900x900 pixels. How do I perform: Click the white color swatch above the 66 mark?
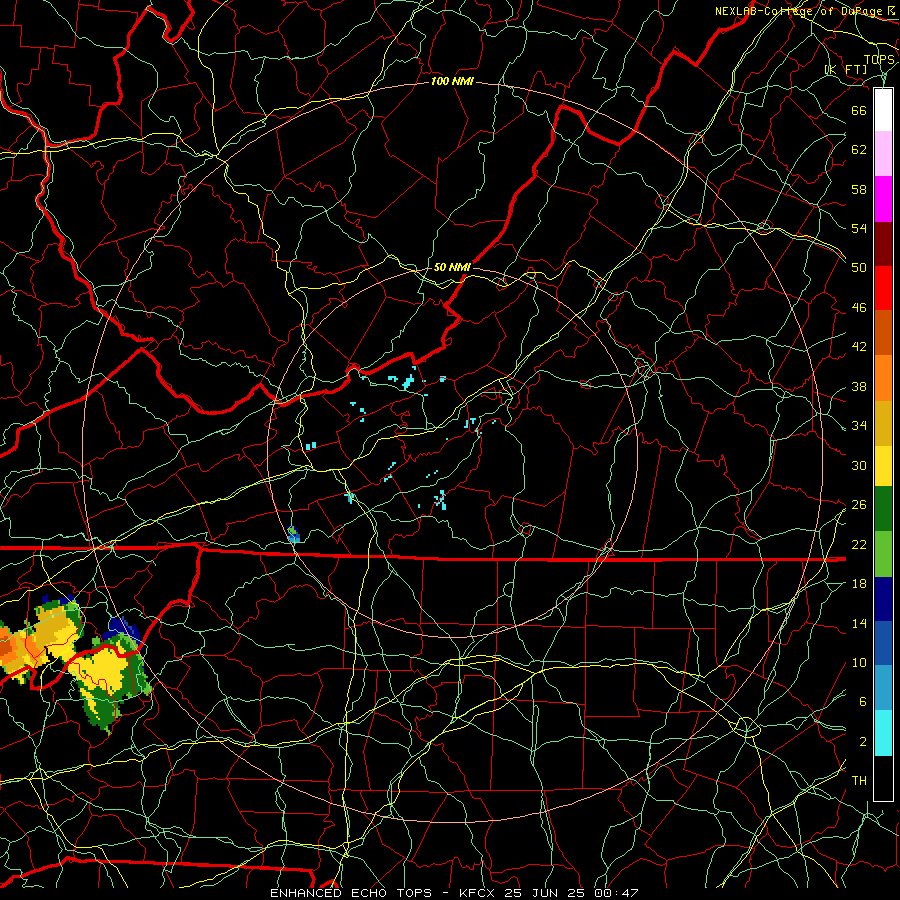click(883, 110)
